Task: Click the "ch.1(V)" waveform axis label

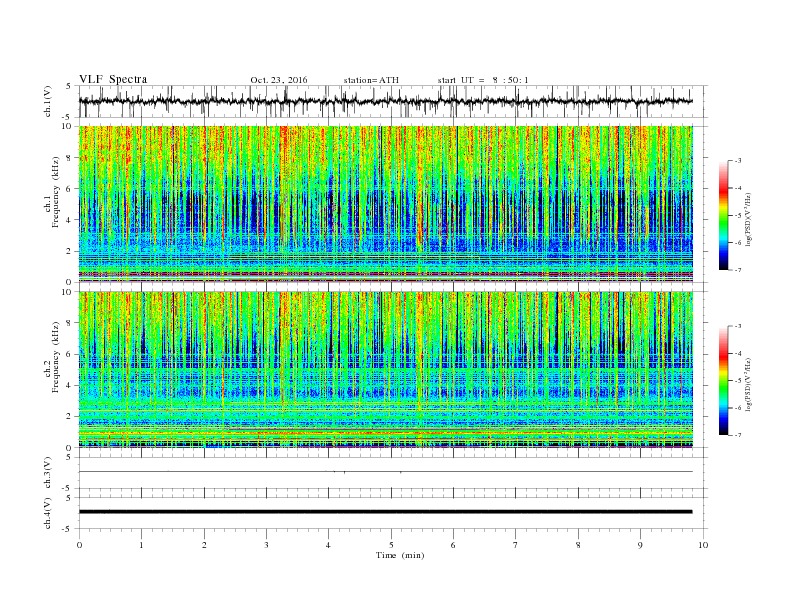Action: (48, 101)
